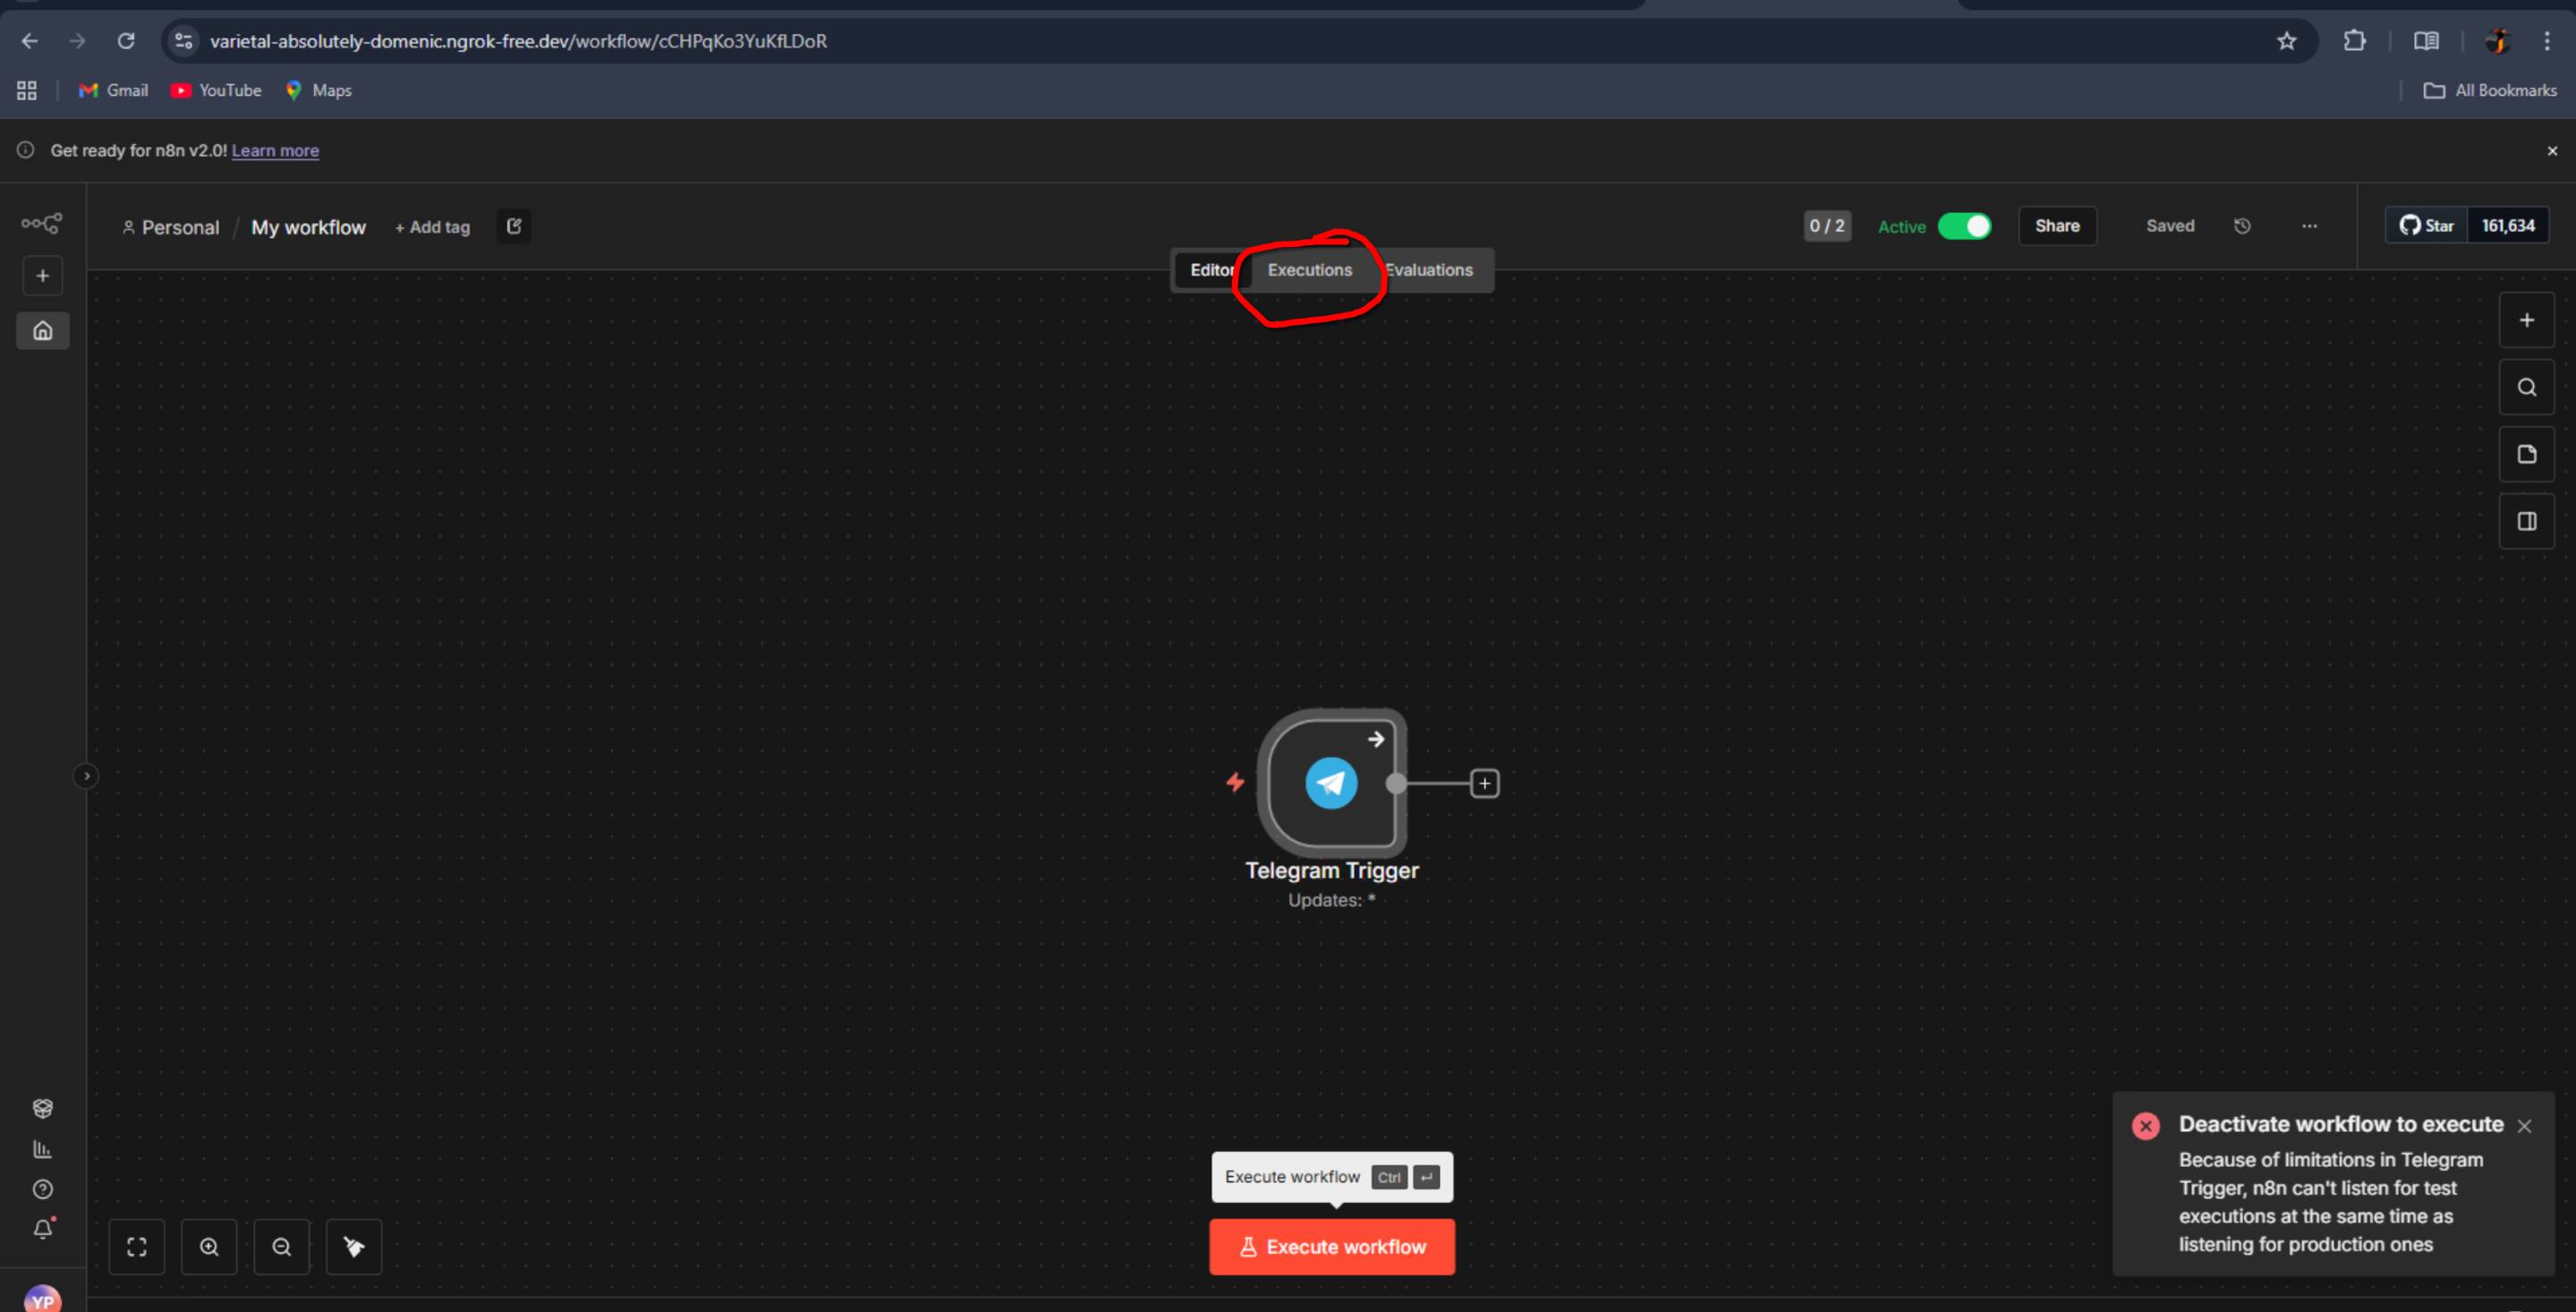Open the more options menu
This screenshot has width=2576, height=1312.
pyautogui.click(x=2309, y=226)
